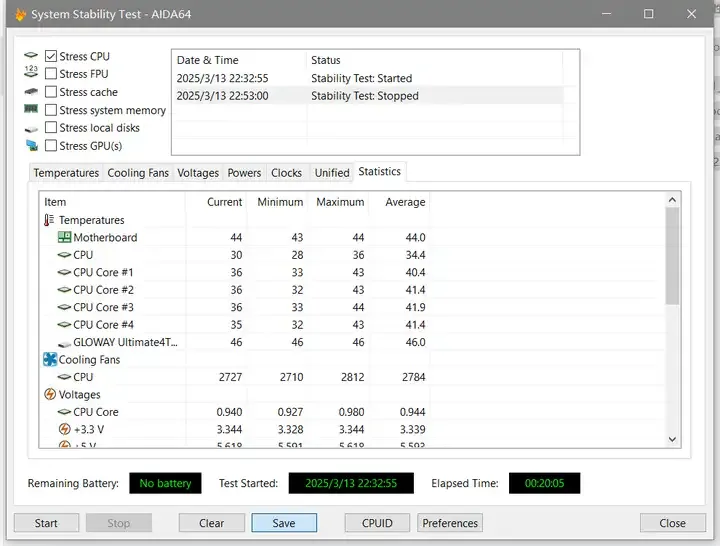Click the Stress CPU chip icon

point(31,56)
